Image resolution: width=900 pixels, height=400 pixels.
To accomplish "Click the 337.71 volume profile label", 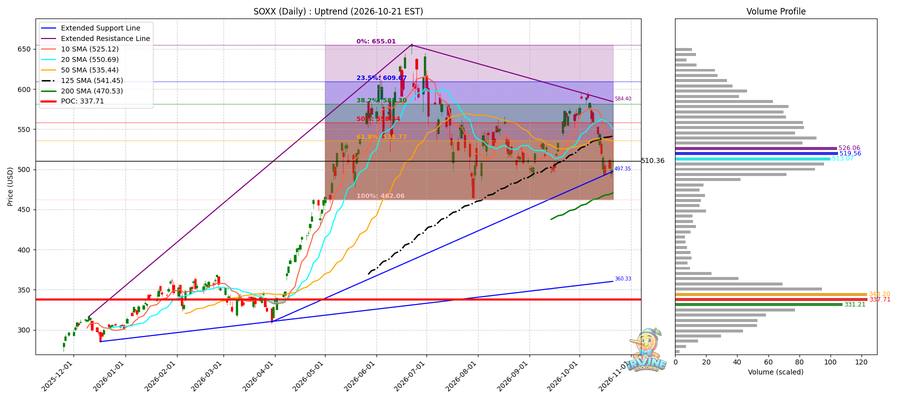I will 878,300.
